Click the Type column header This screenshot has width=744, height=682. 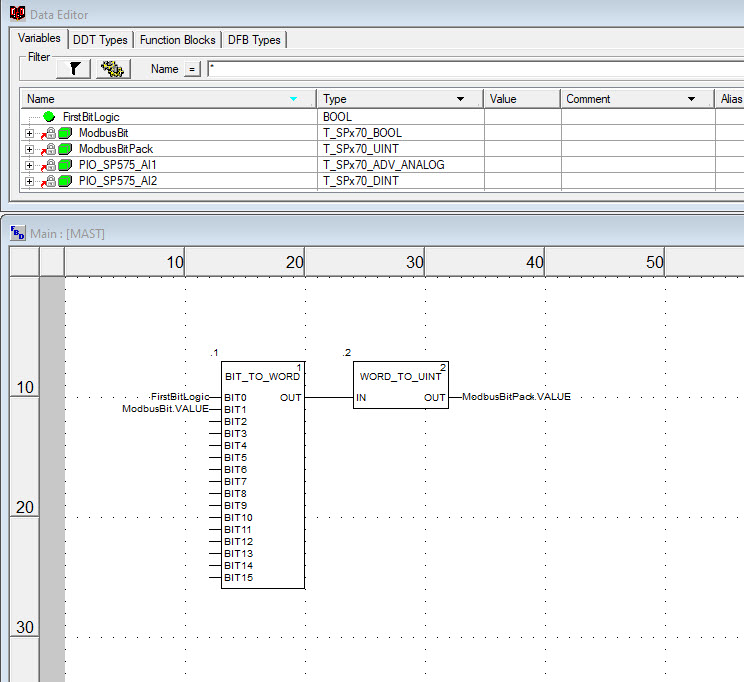click(x=400, y=99)
